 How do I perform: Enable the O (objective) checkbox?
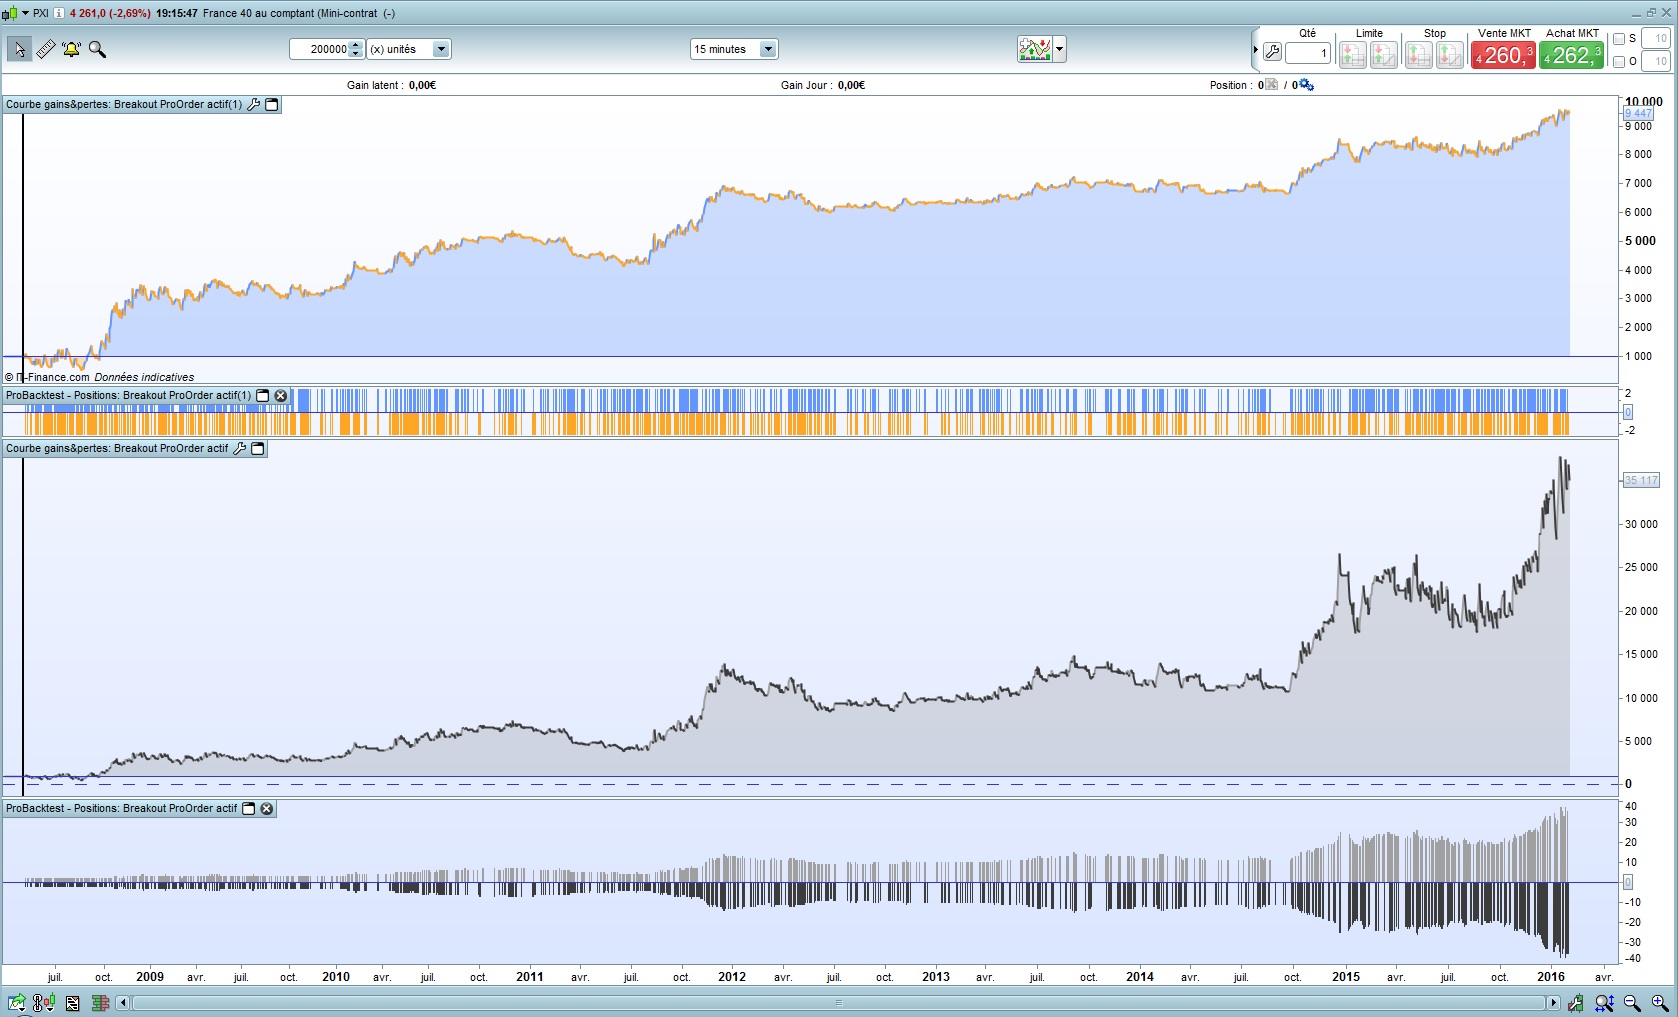tap(1619, 62)
